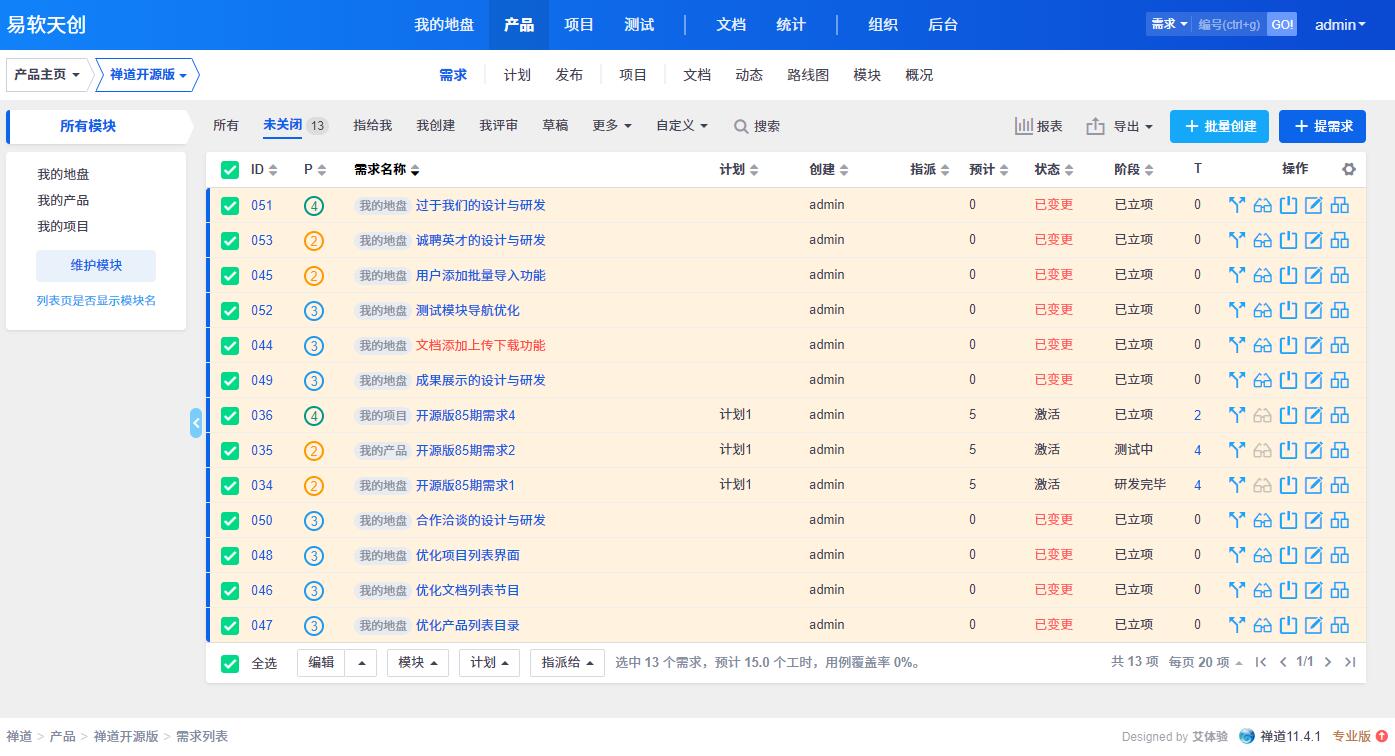1395x756 pixels.
Task: Switch to the 测试 top menu
Action: [x=639, y=25]
